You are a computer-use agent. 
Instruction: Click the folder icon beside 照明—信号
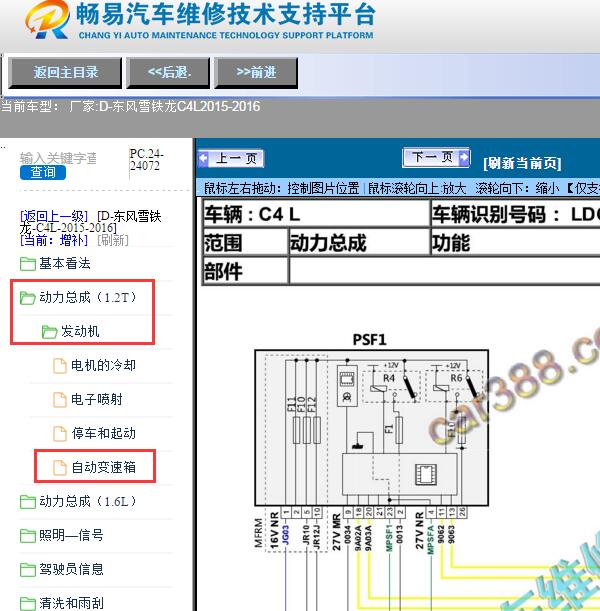click(28, 536)
